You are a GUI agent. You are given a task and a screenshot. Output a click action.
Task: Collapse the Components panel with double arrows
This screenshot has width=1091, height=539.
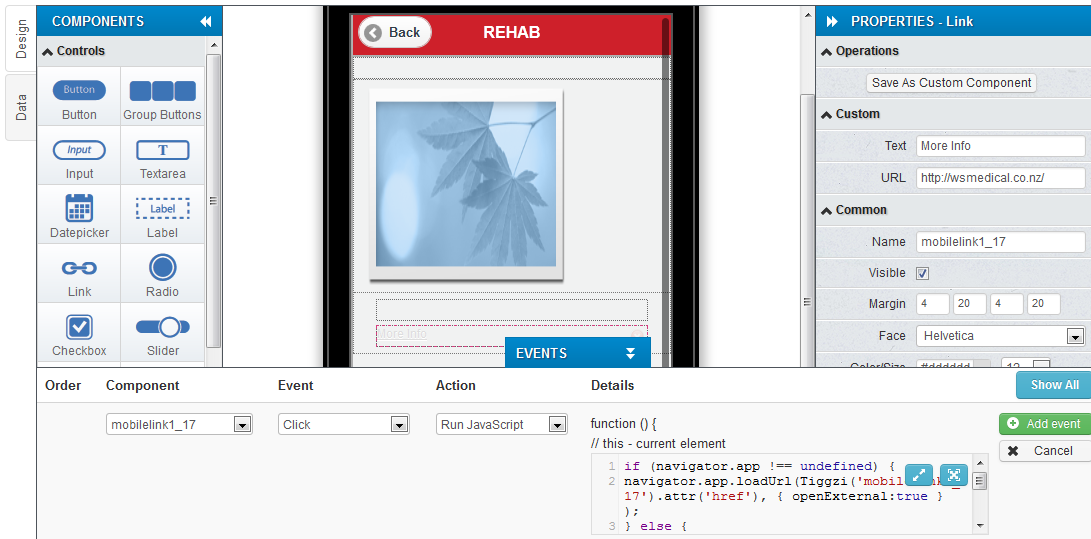205,21
